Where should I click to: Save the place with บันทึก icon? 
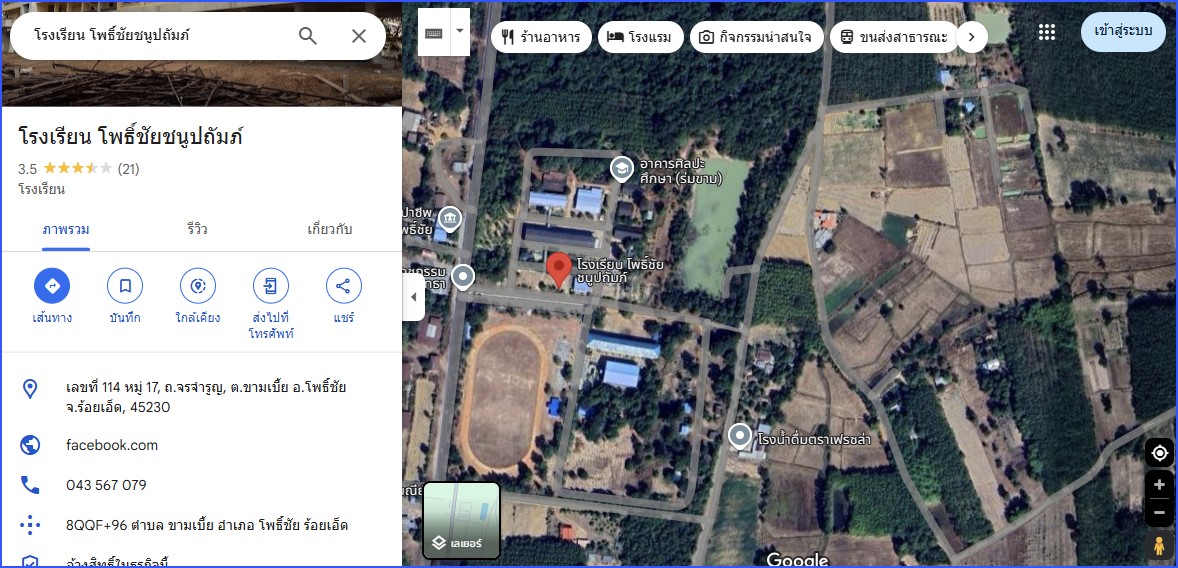point(125,286)
